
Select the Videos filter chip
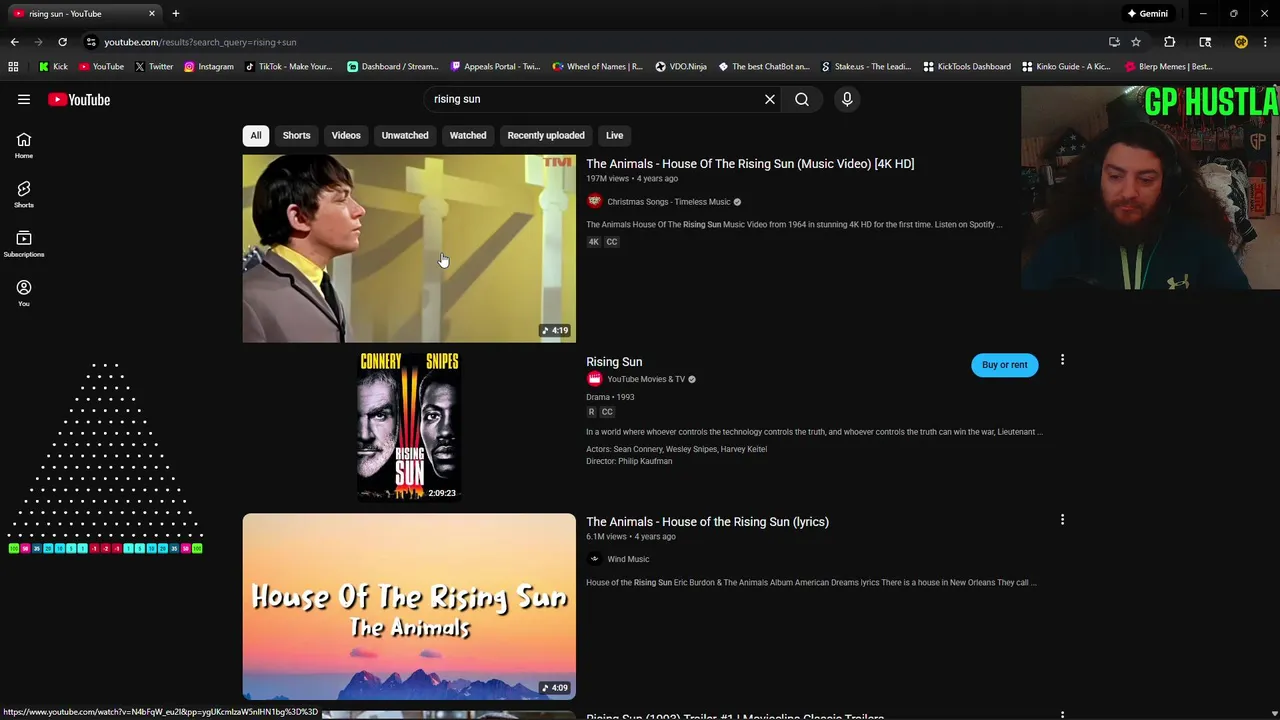346,135
